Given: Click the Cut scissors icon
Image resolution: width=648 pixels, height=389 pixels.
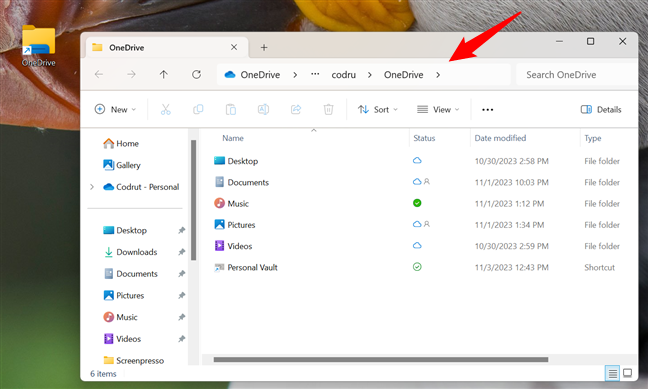Looking at the screenshot, I should (165, 110).
